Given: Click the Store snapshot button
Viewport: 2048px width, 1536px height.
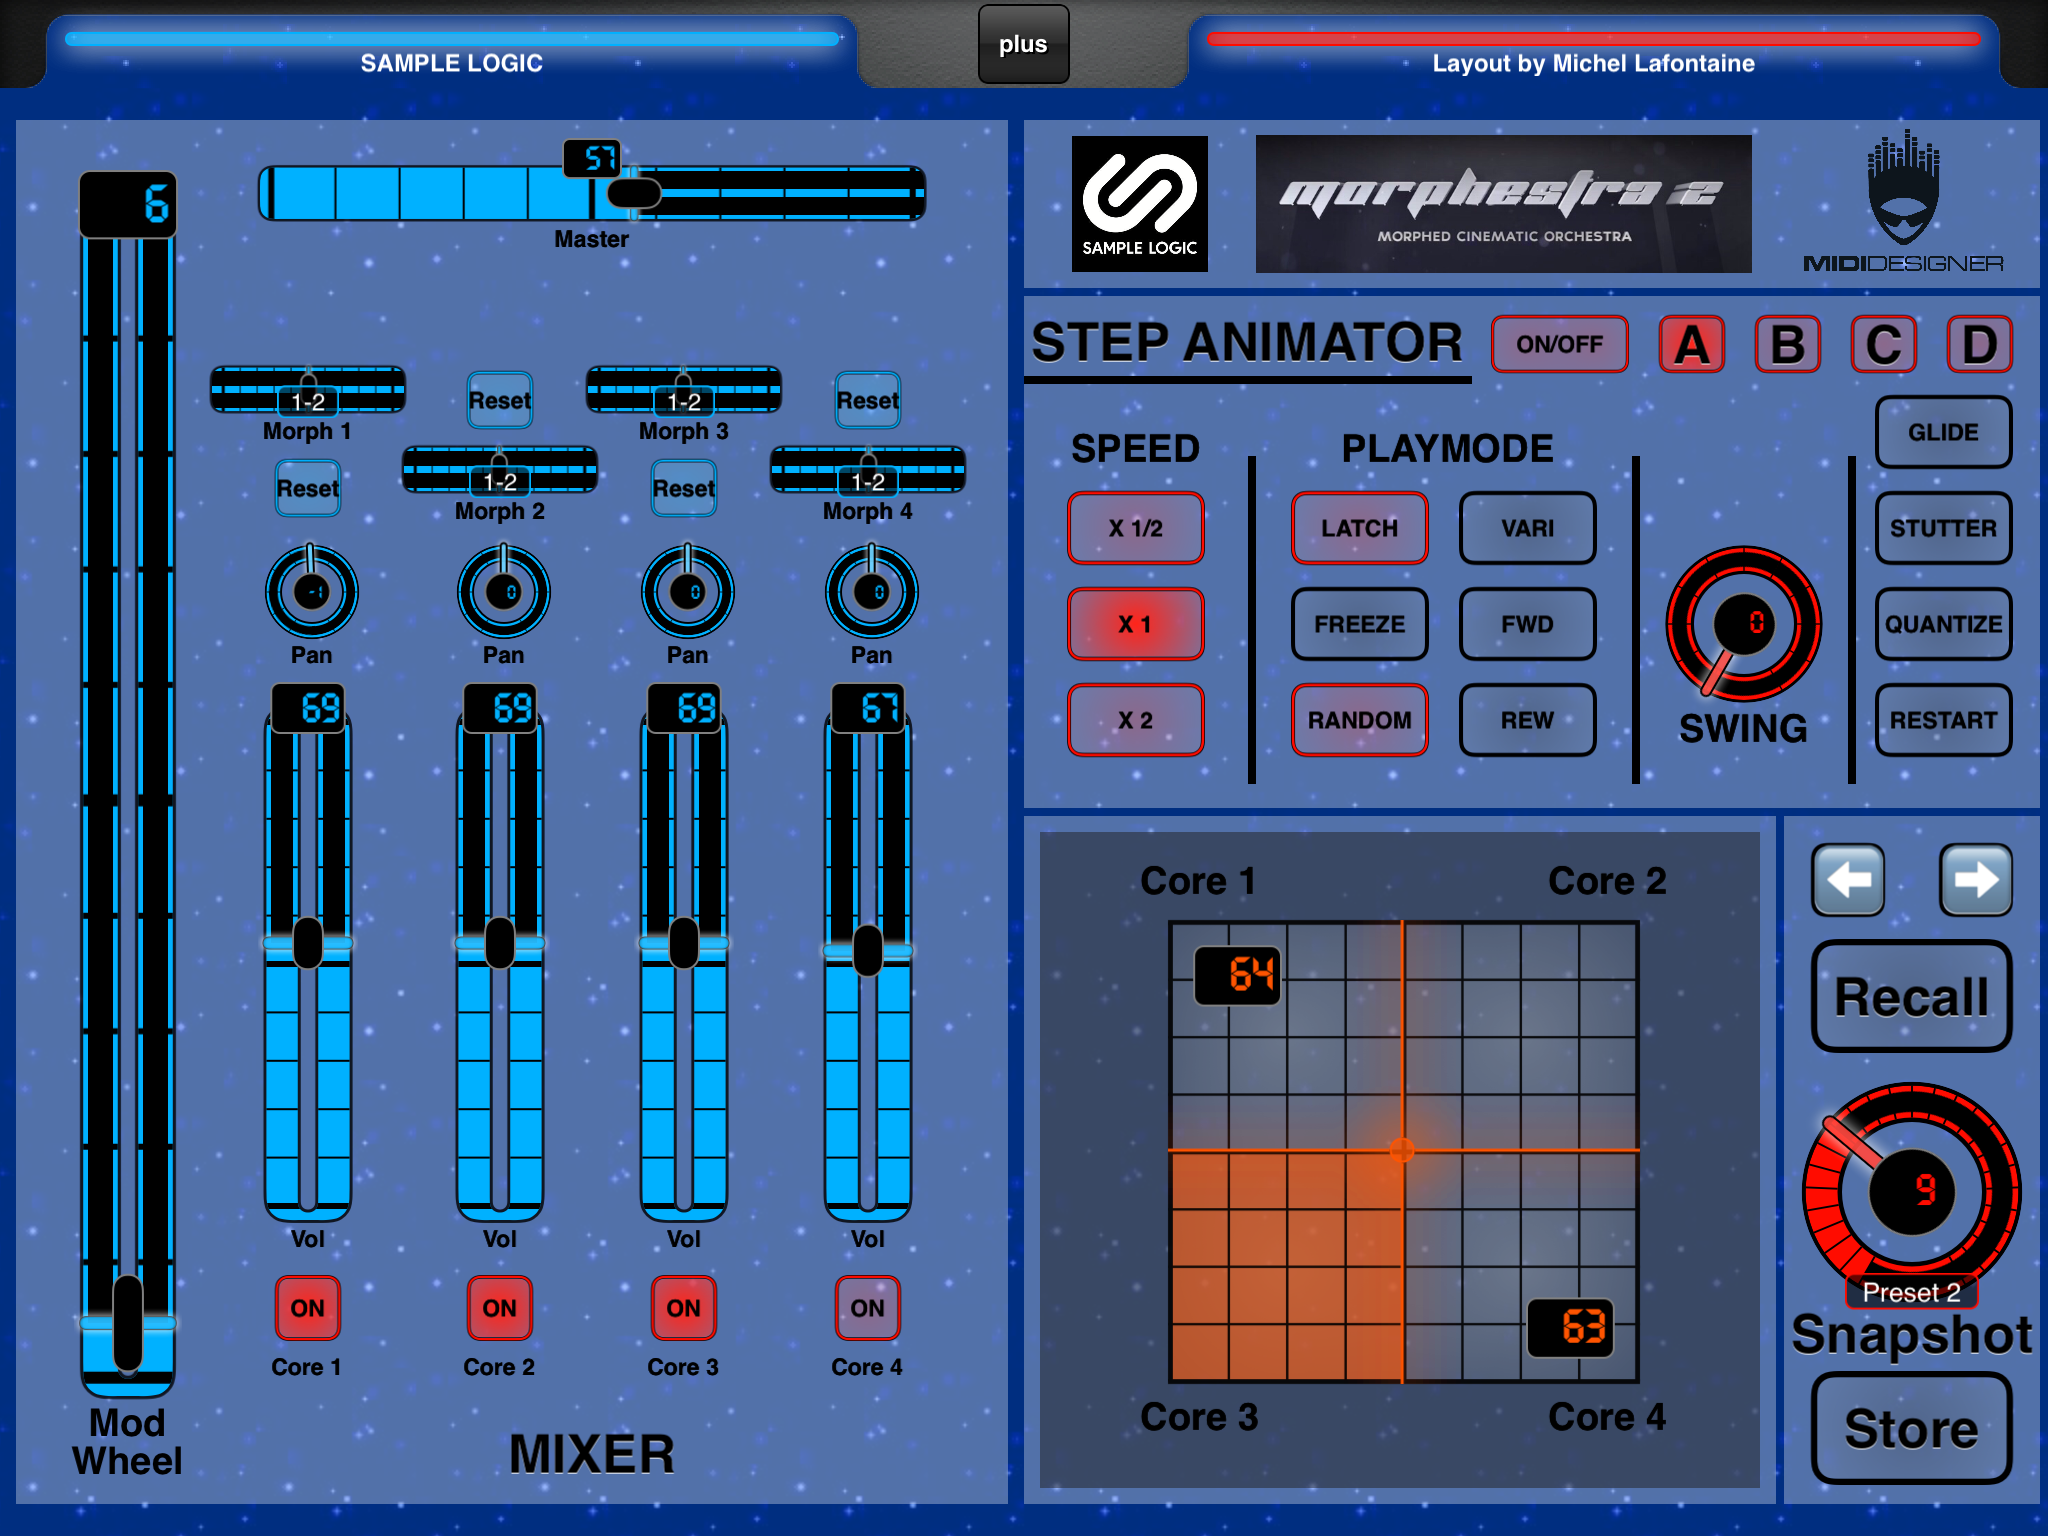Looking at the screenshot, I should pyautogui.click(x=1911, y=1428).
